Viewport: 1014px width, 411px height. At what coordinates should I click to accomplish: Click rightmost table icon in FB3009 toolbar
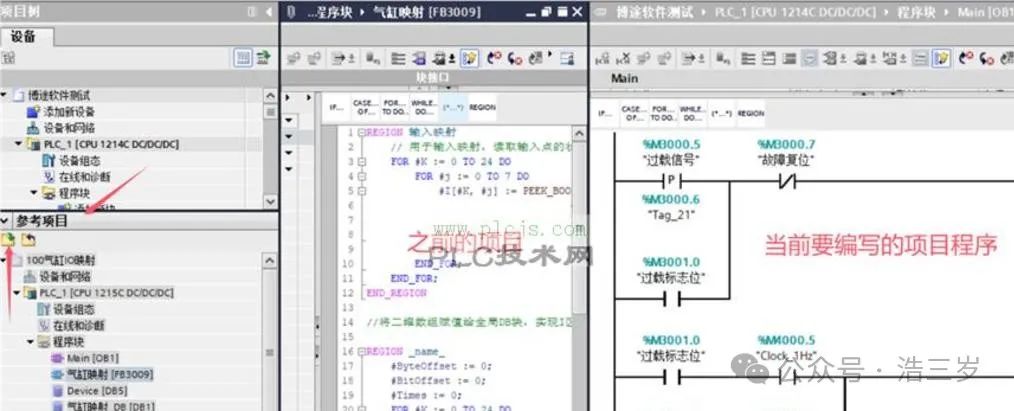567,59
